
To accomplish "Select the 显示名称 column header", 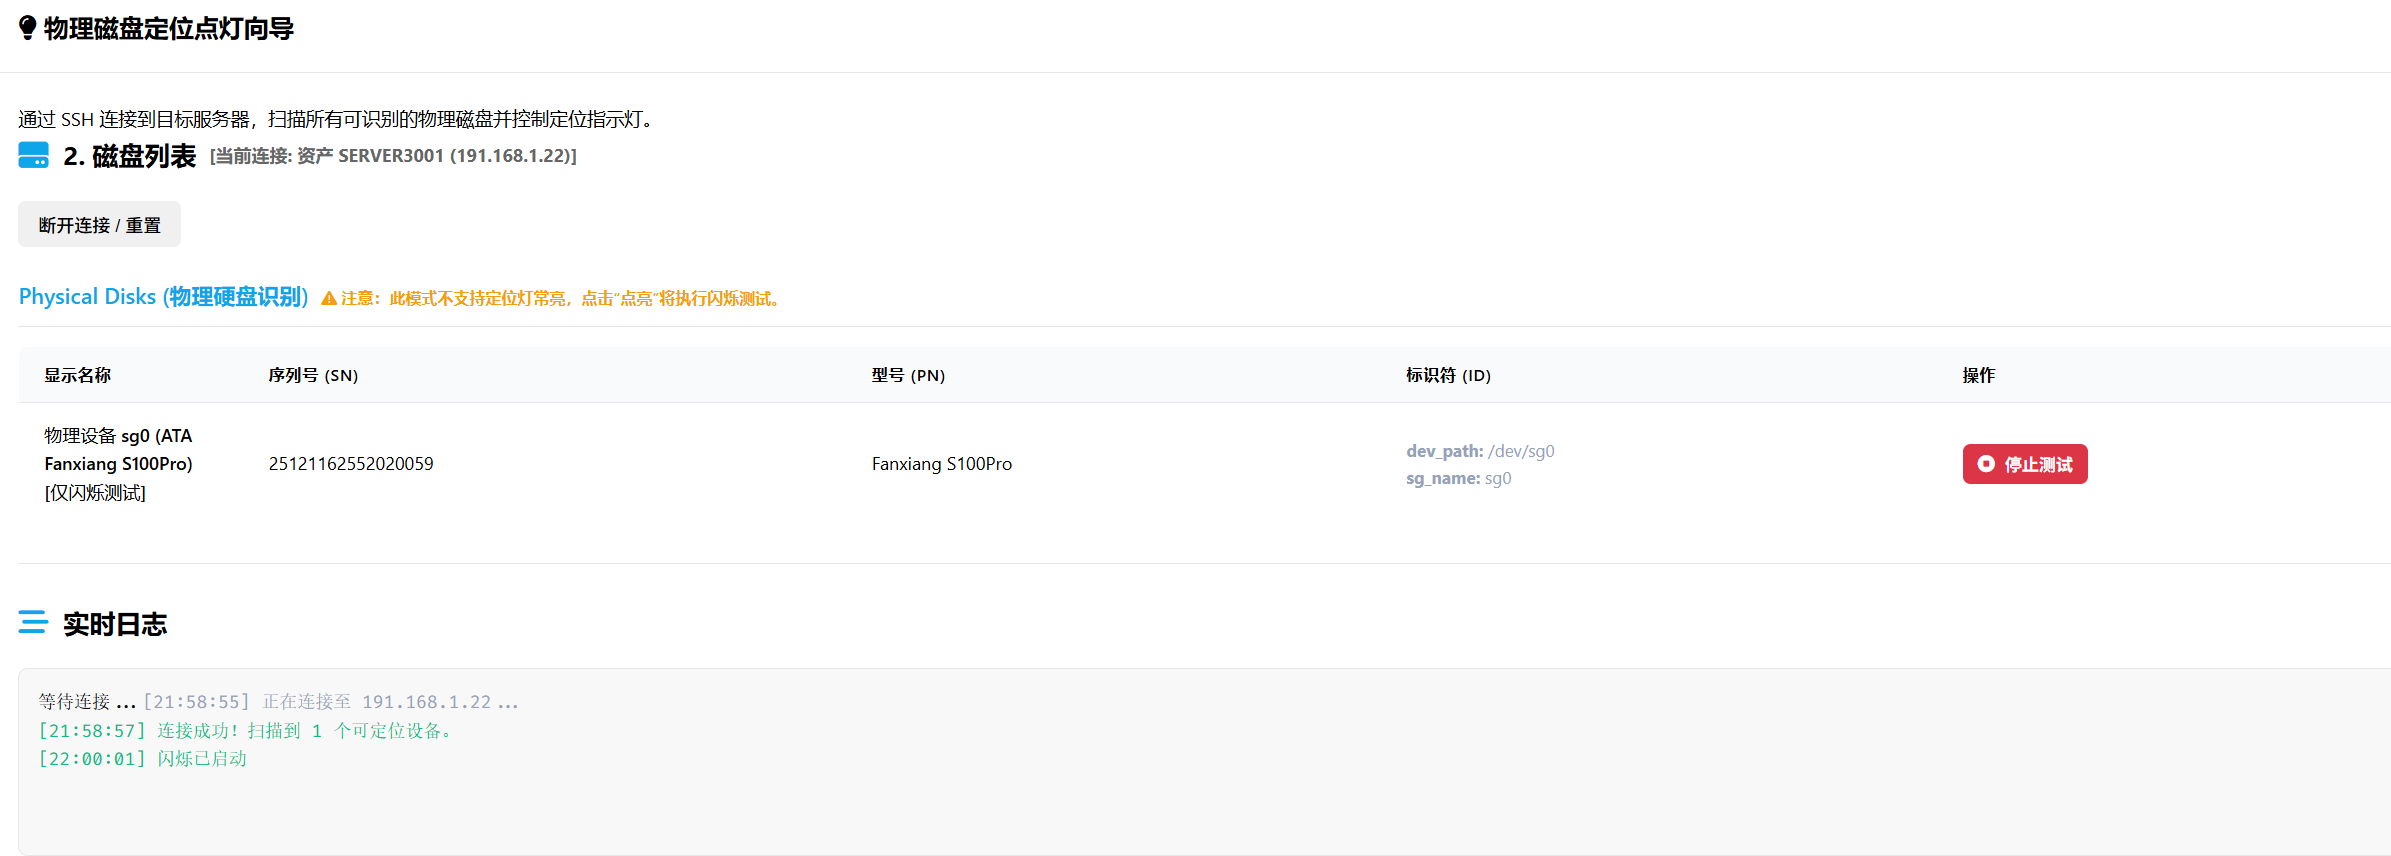I will tap(77, 375).
